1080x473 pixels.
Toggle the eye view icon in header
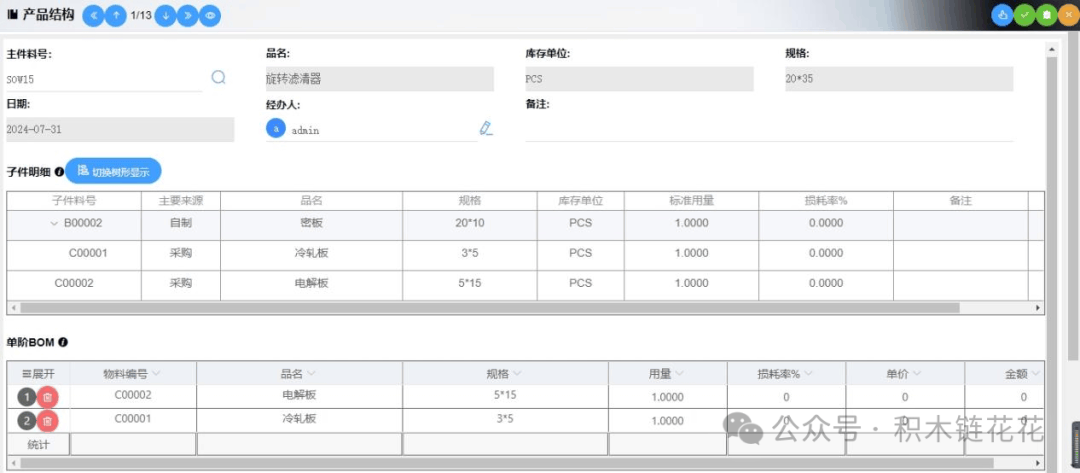pos(210,16)
